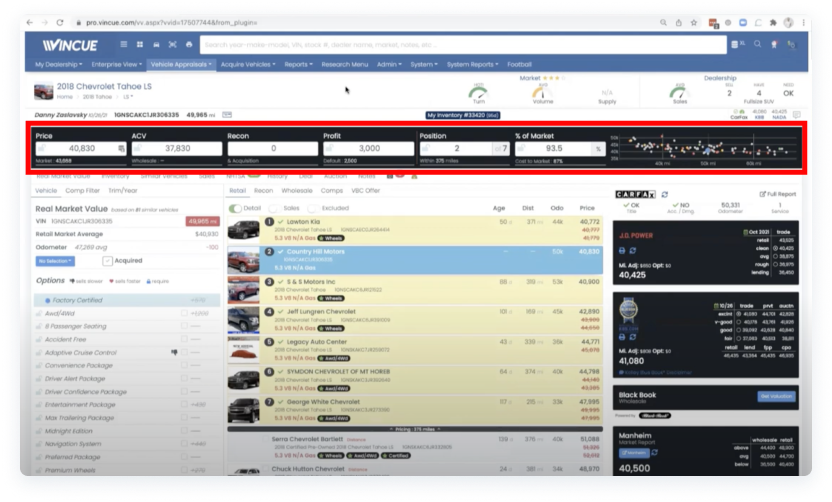Screen dimensions: 832x502
Task: Switch to VBC Offer tab
Action: coord(366,191)
